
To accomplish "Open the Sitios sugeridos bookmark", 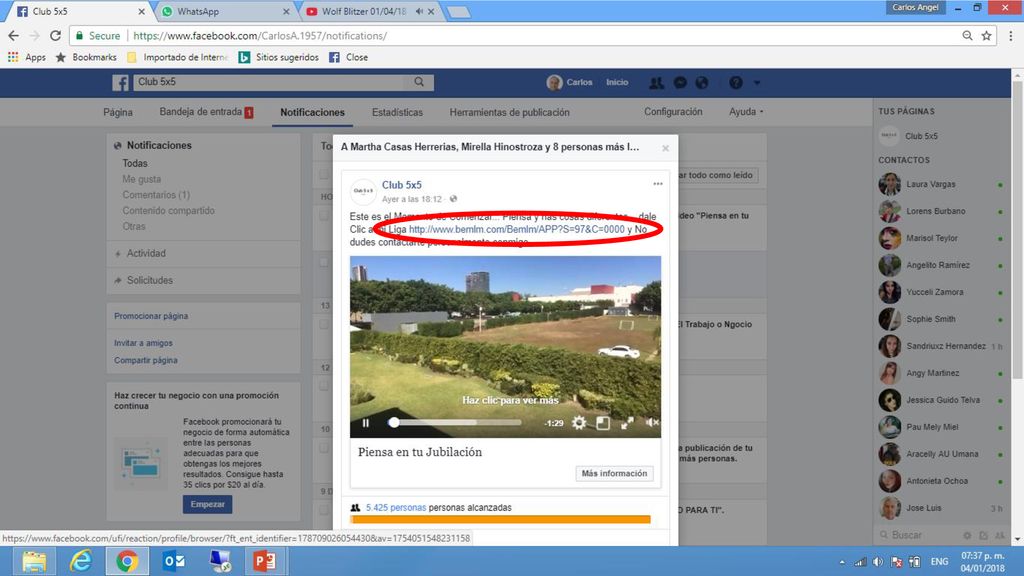I will (x=279, y=57).
